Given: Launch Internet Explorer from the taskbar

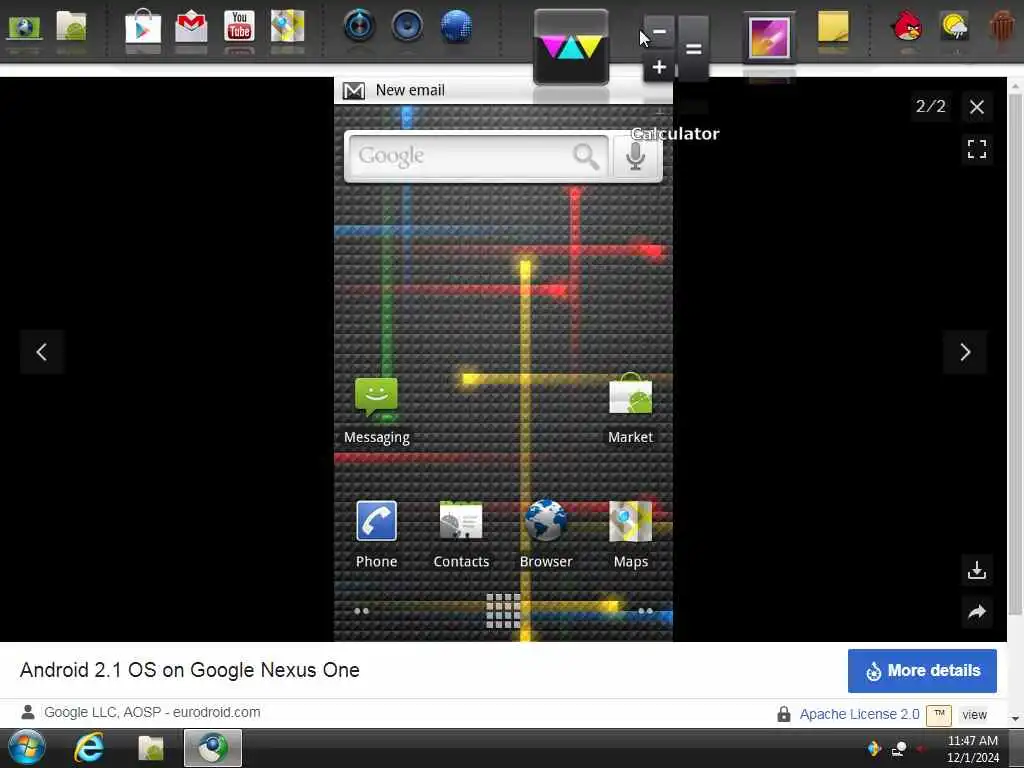Looking at the screenshot, I should (89, 748).
